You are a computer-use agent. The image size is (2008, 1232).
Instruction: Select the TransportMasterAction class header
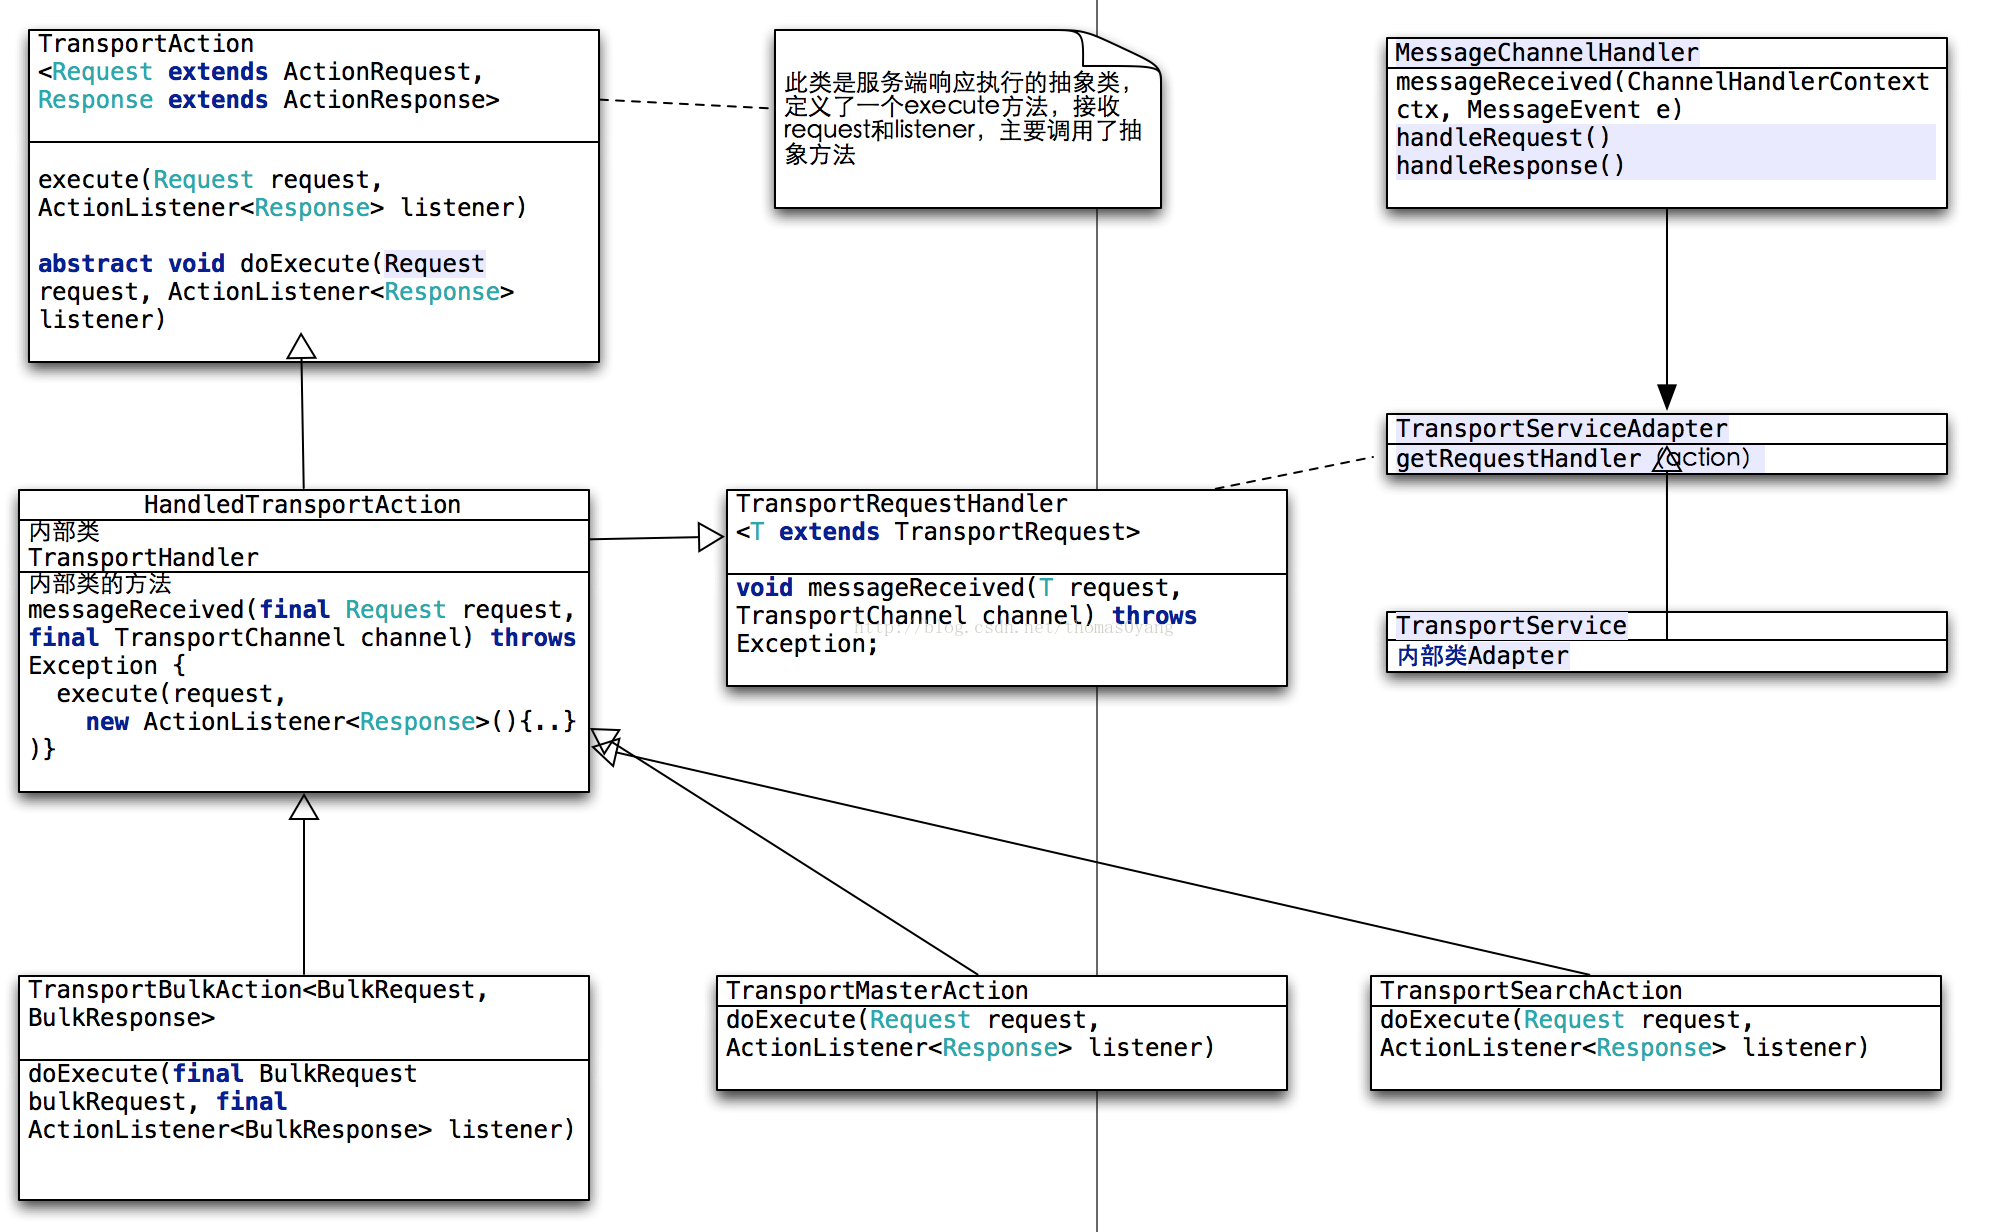point(877,991)
